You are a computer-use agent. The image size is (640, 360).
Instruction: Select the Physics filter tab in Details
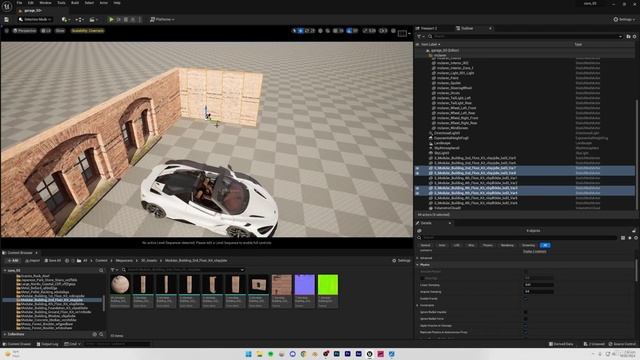pyautogui.click(x=488, y=245)
